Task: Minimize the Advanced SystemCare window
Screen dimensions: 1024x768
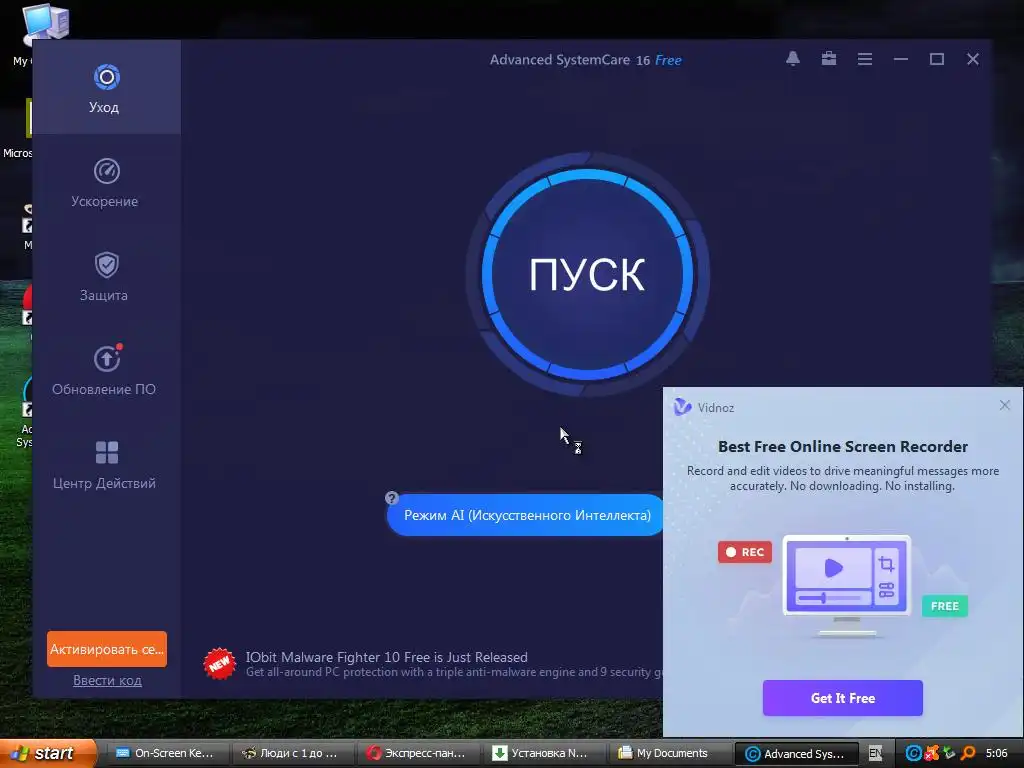Action: click(901, 59)
